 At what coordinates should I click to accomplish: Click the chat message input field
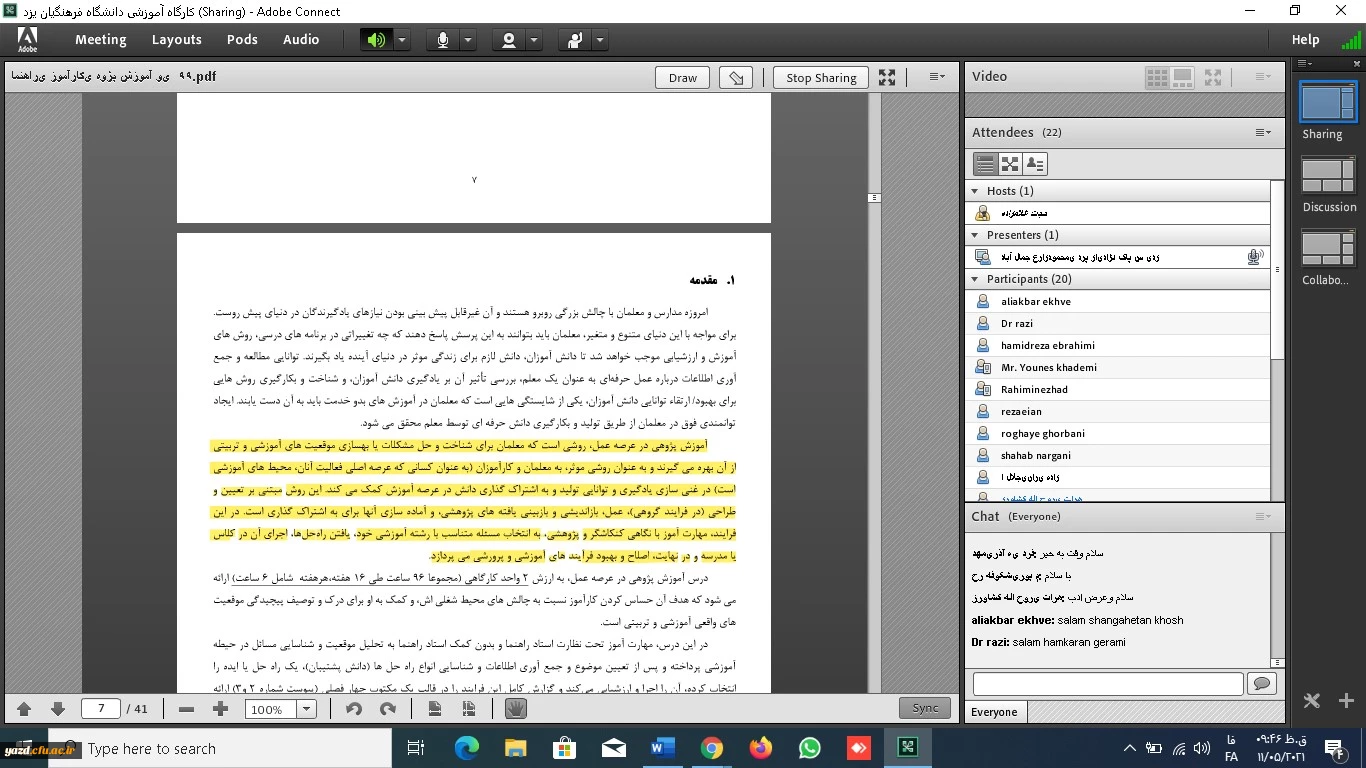pos(1108,684)
